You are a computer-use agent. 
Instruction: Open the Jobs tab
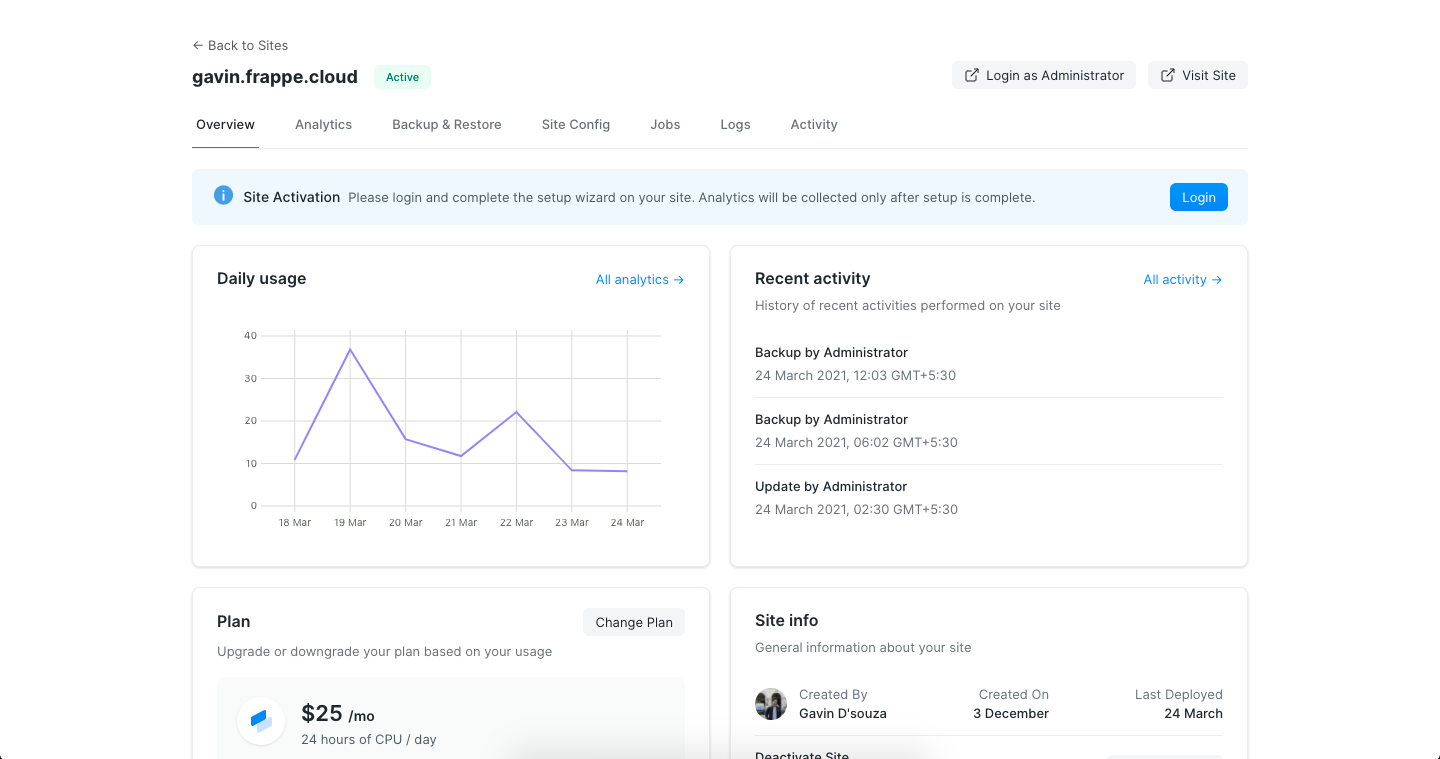[665, 125]
